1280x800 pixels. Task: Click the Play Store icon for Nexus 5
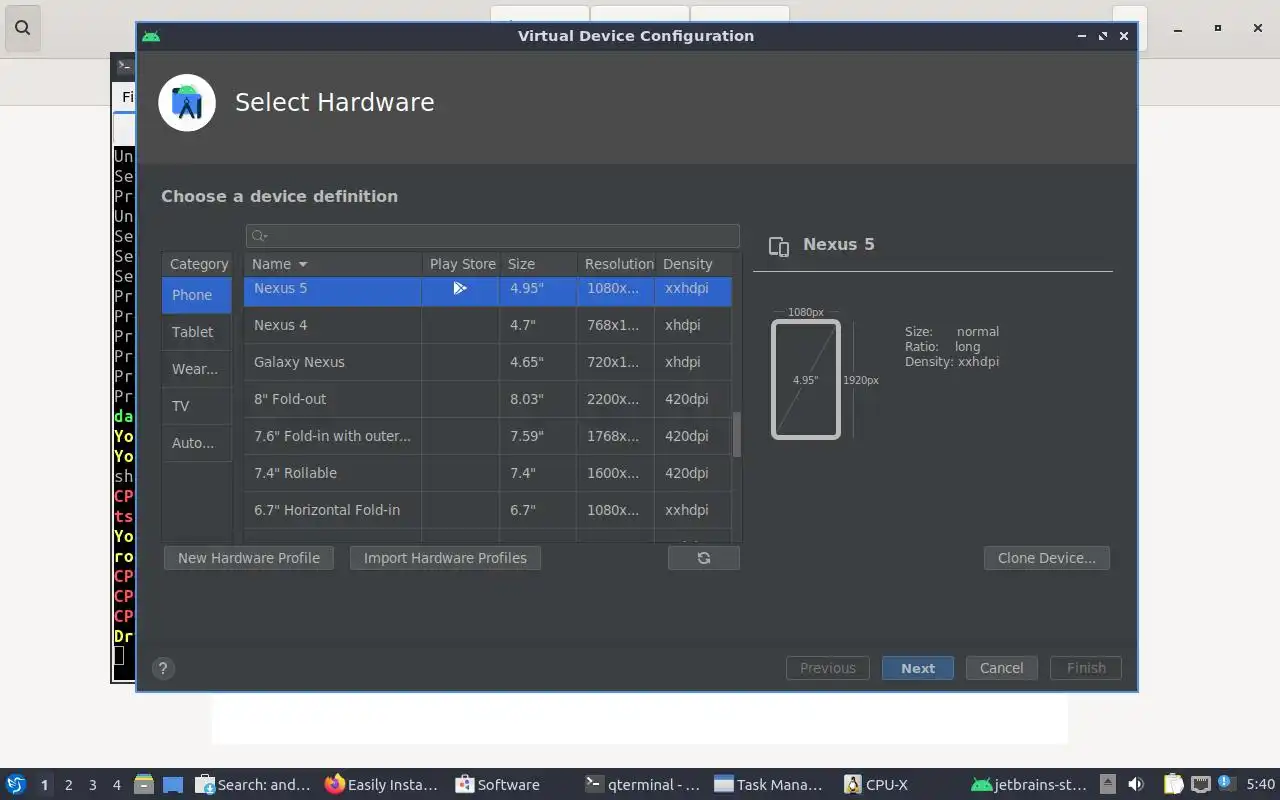[460, 288]
